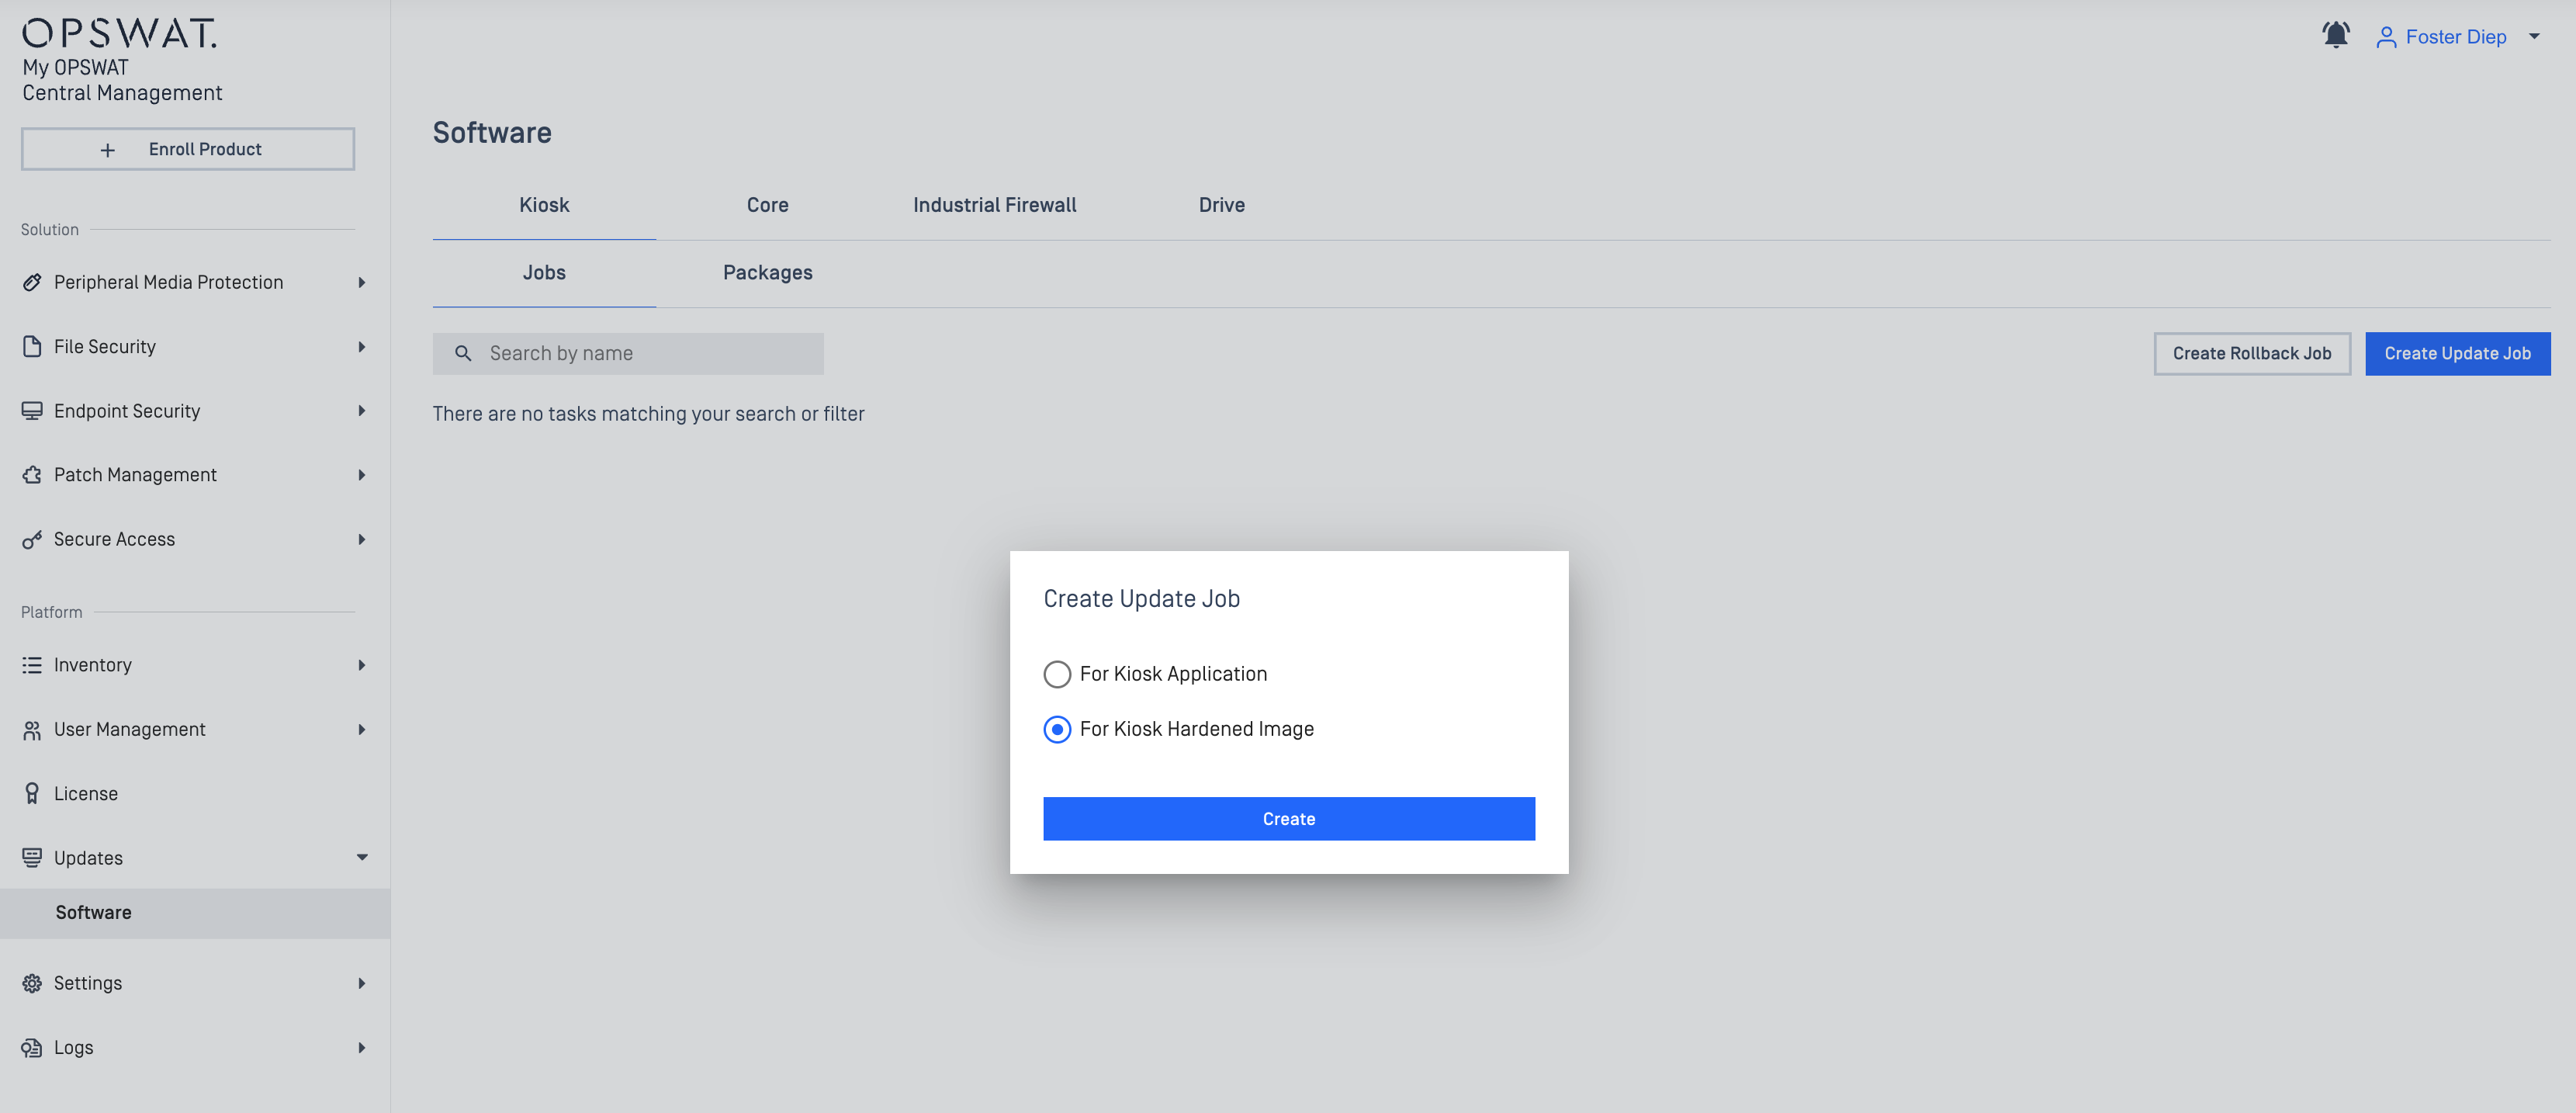Click the Settings gear icon
Image resolution: width=2576 pixels, height=1113 pixels.
[32, 983]
